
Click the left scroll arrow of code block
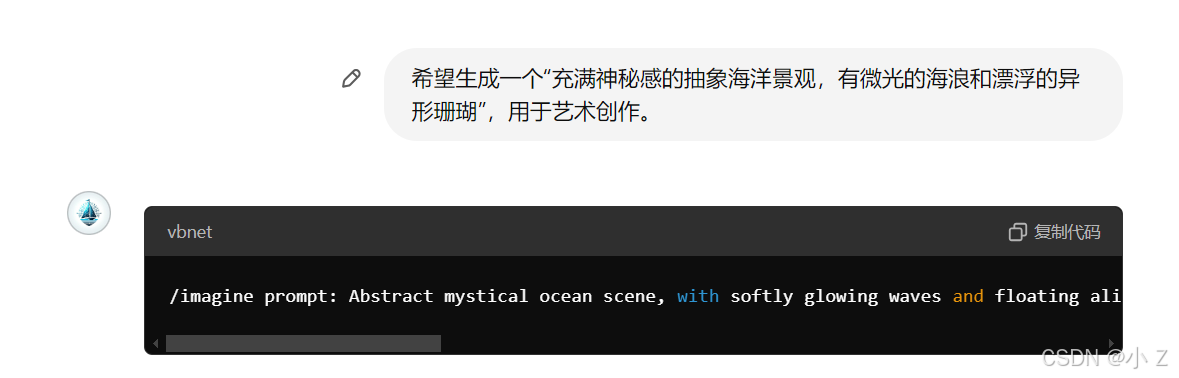[156, 343]
